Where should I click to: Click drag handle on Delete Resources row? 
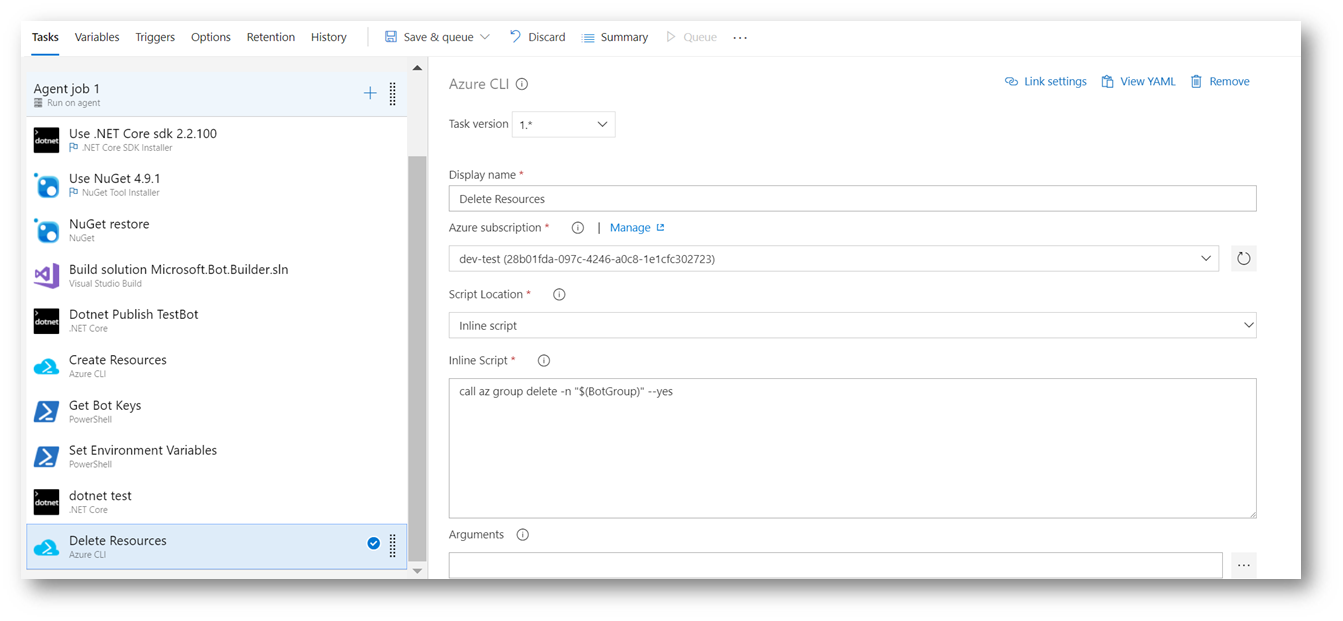pos(392,546)
